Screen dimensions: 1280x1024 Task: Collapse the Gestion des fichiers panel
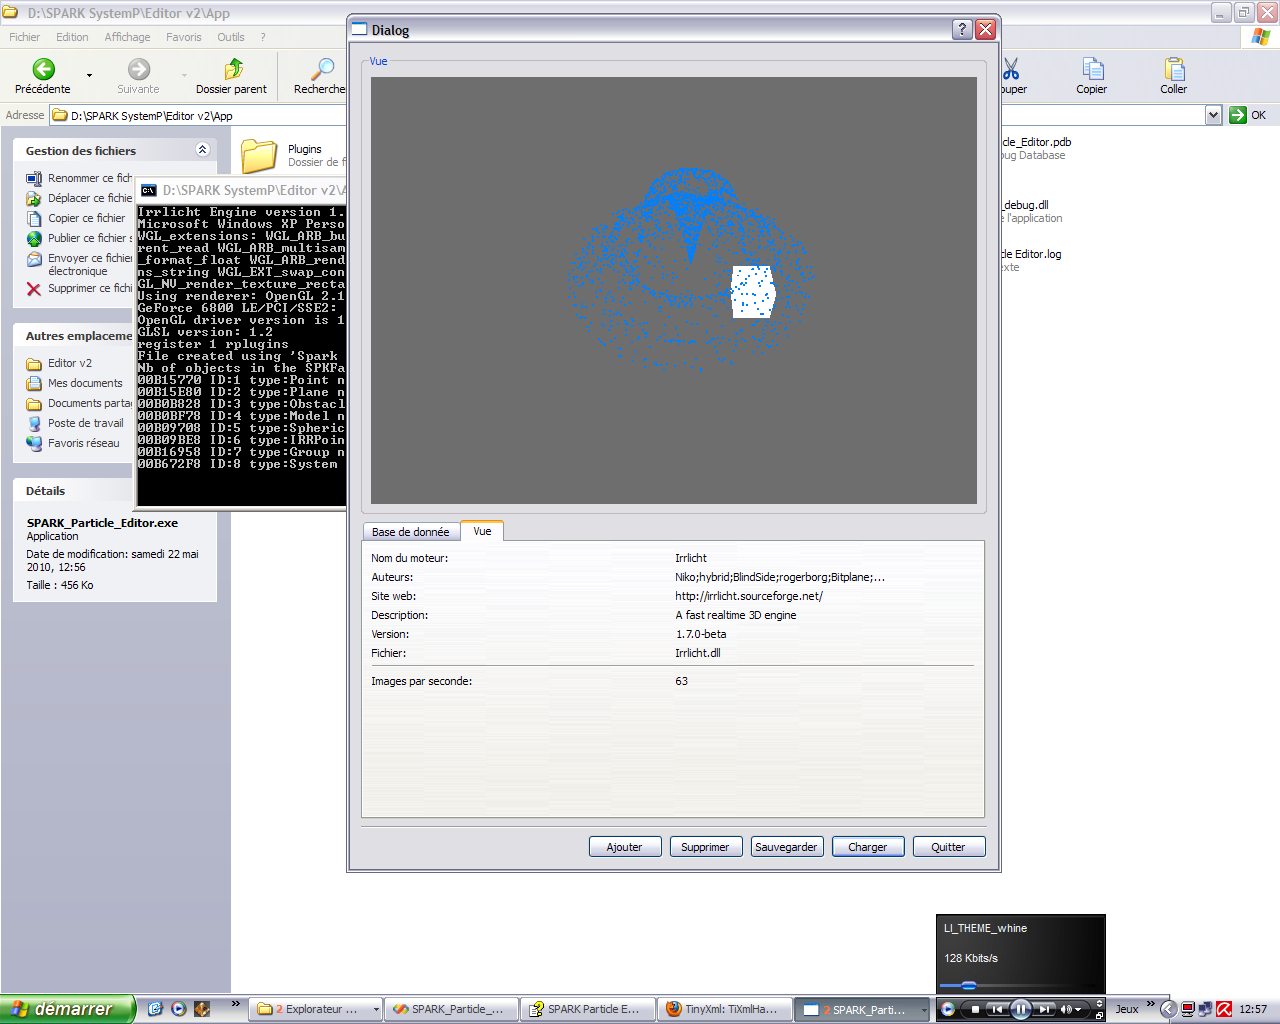pos(202,150)
